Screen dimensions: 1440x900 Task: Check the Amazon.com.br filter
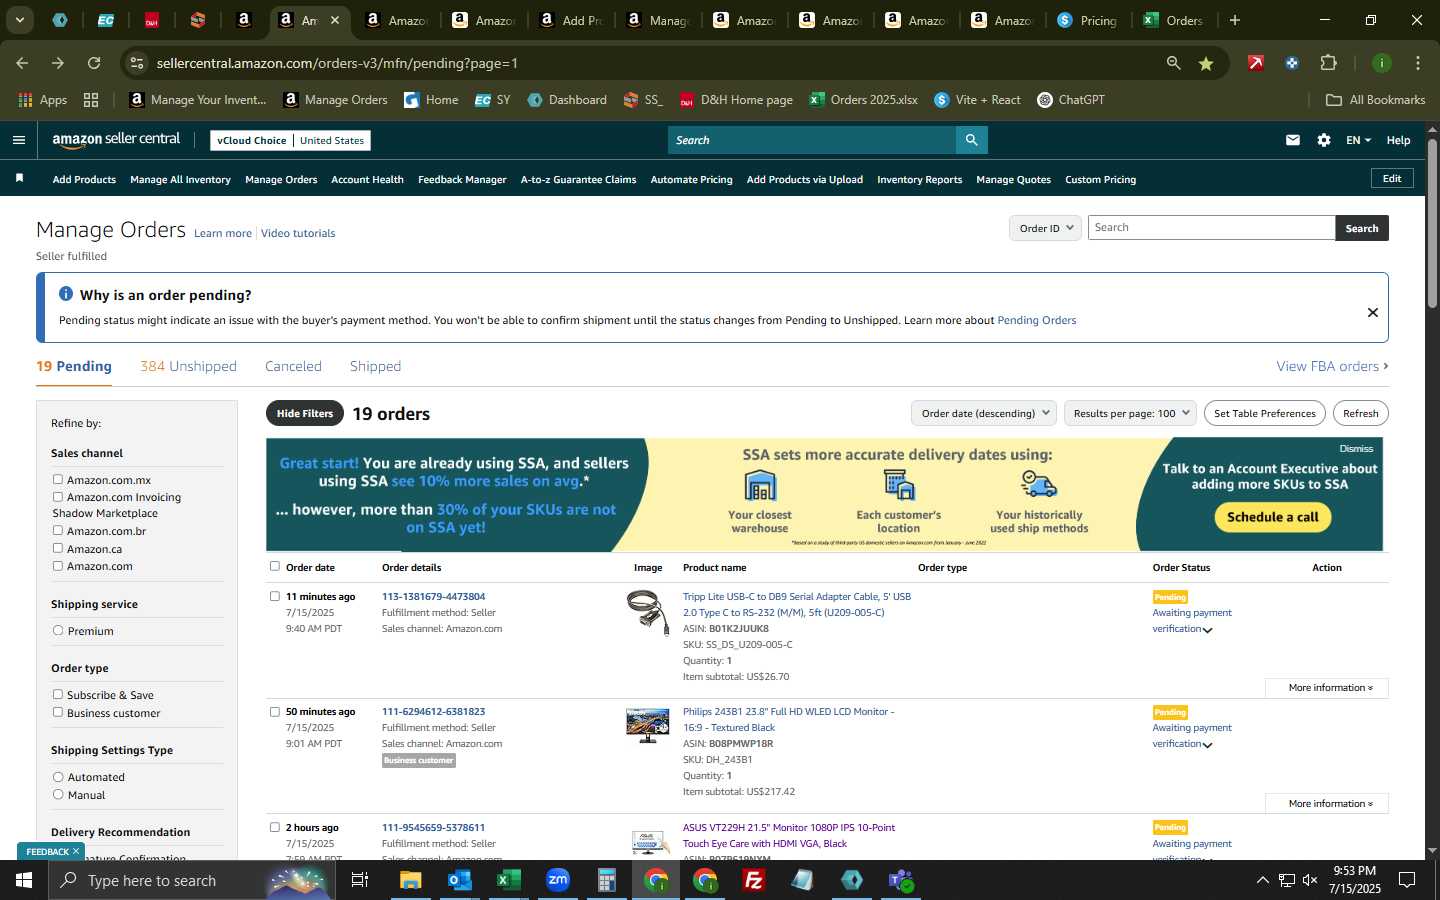click(x=58, y=531)
